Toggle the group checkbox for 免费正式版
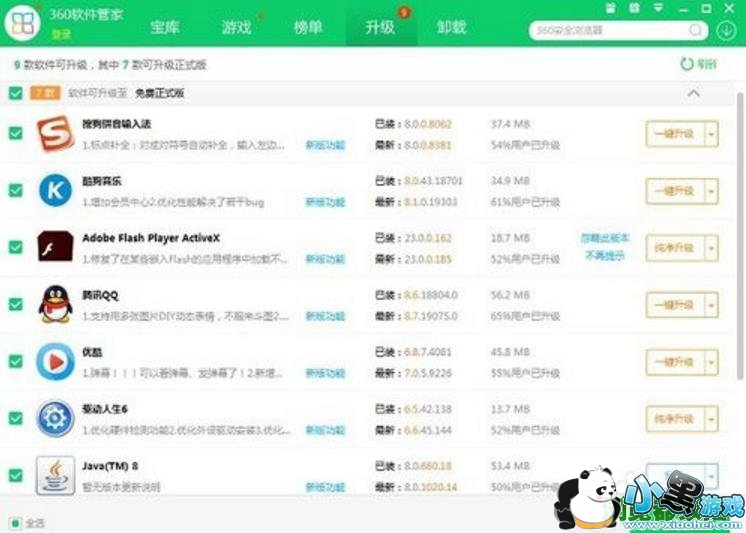Image resolution: width=746 pixels, height=533 pixels. click(x=16, y=93)
